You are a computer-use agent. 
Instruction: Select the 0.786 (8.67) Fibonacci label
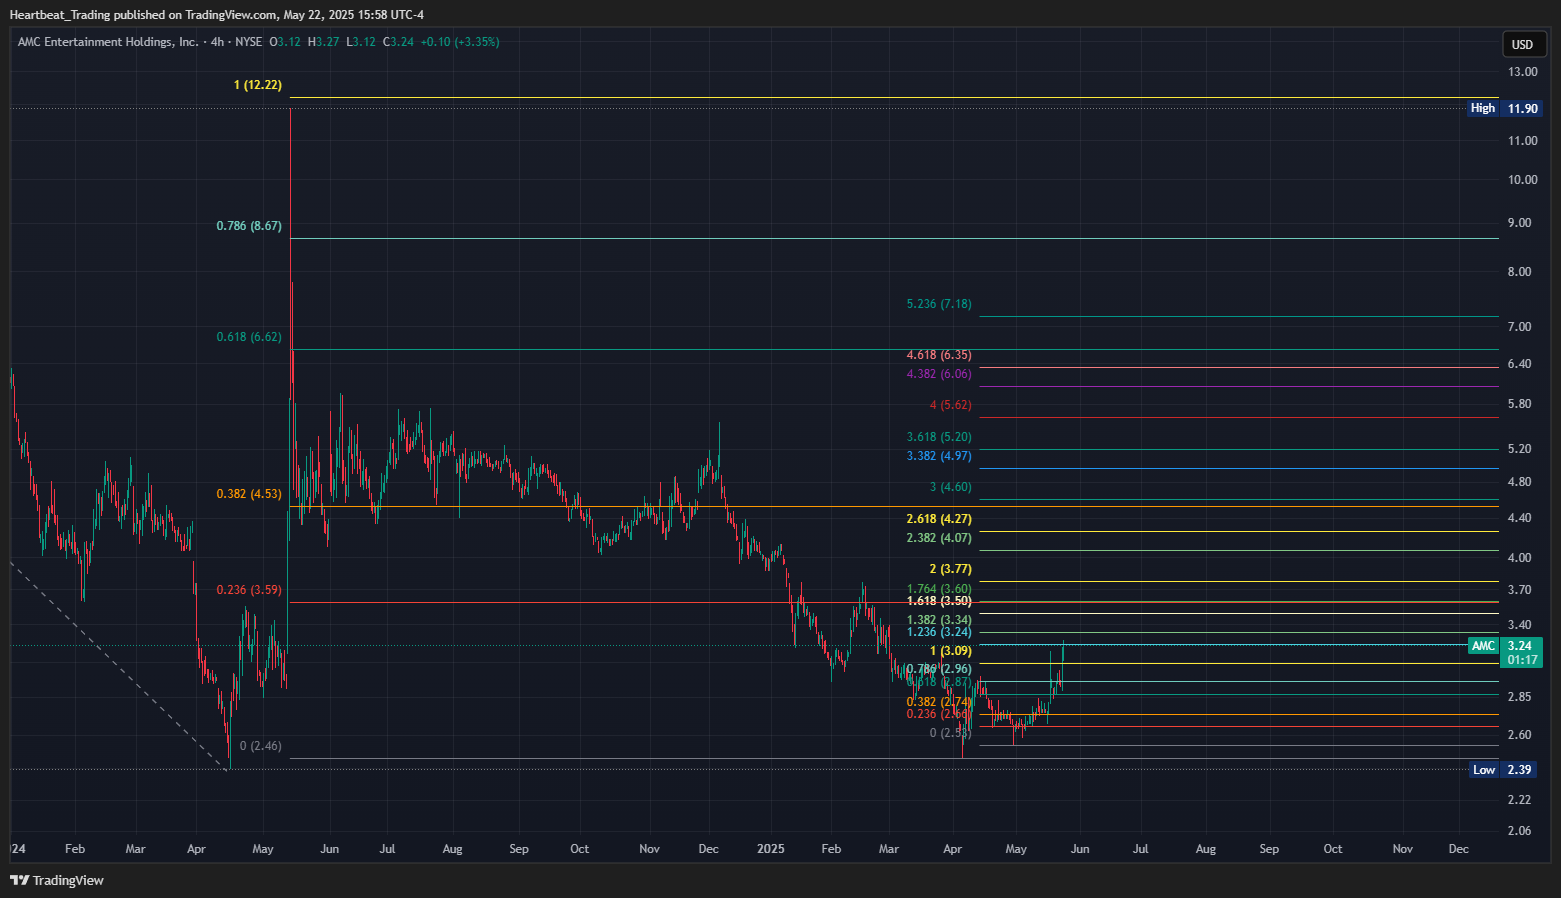coord(249,226)
